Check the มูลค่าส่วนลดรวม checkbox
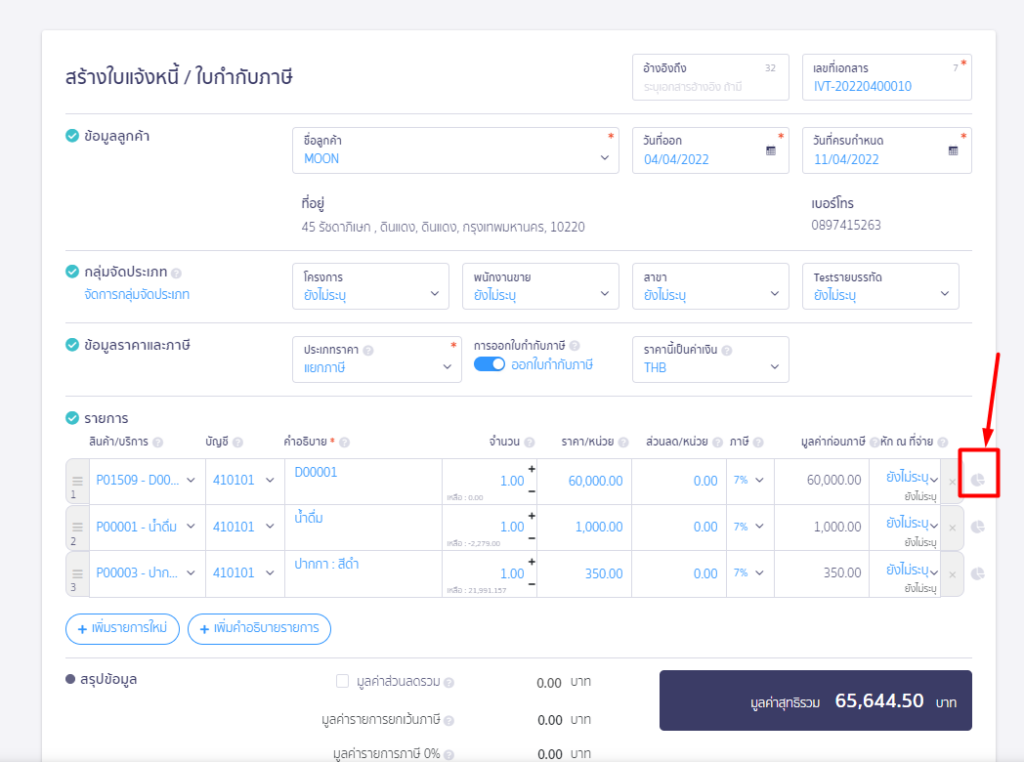Screen dimensions: 1024x762 pos(343,682)
